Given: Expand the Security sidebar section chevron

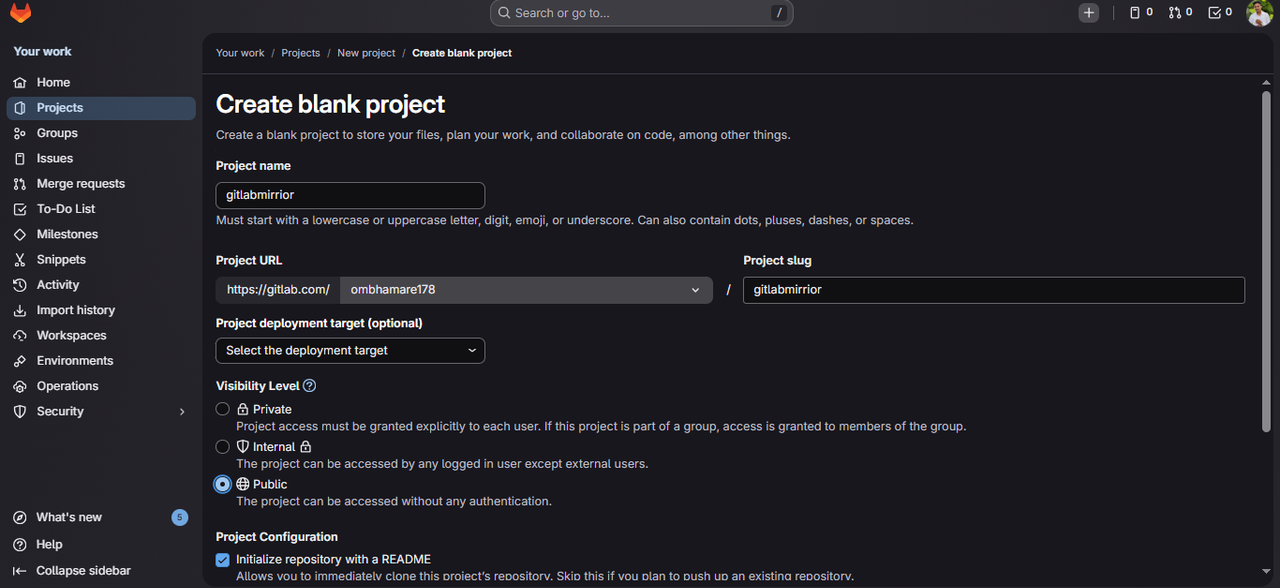Looking at the screenshot, I should 182,412.
